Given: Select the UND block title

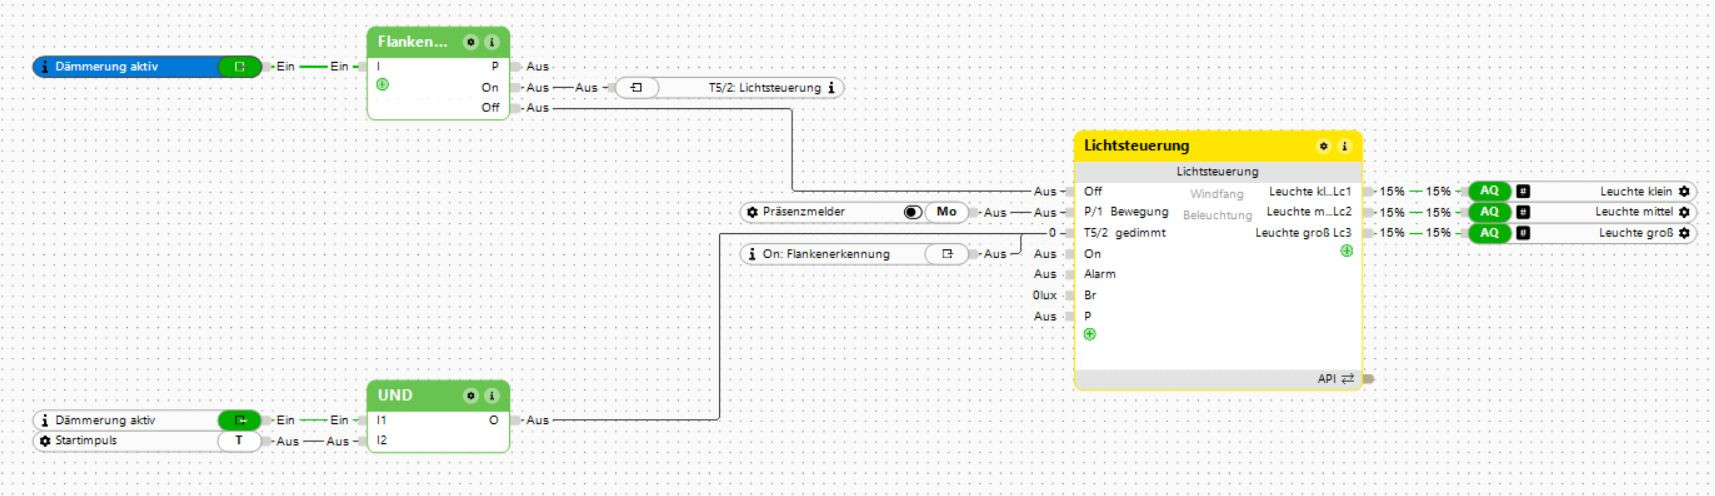Looking at the screenshot, I should pos(395,396).
